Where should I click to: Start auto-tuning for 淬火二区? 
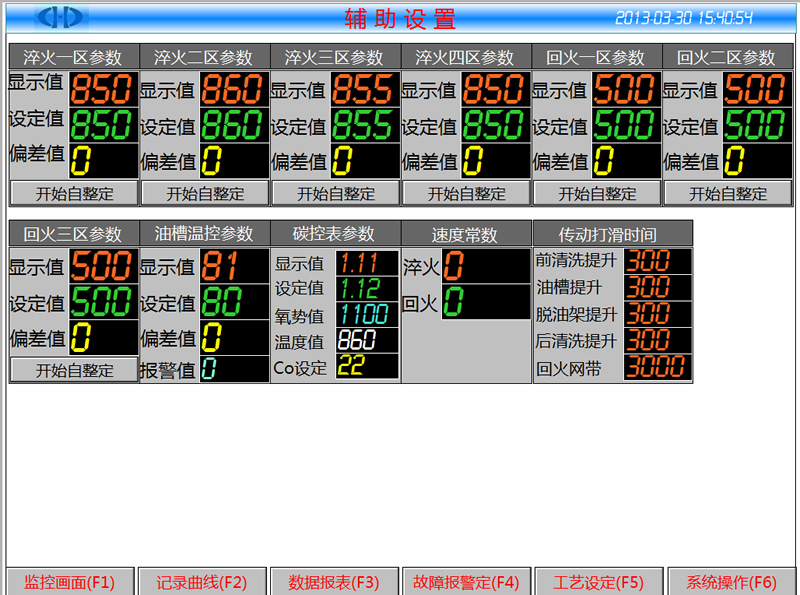205,193
